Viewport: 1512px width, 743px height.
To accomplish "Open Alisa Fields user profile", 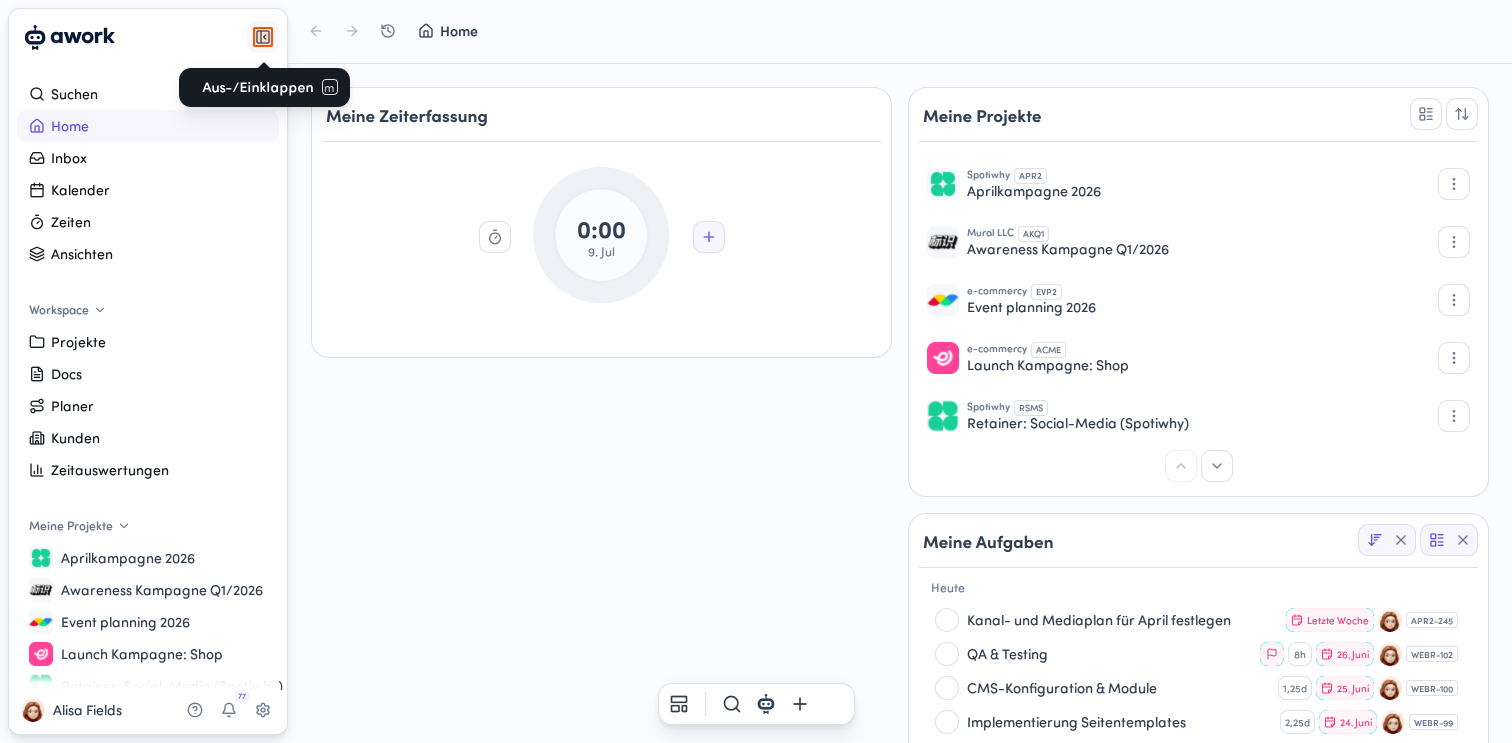I will pyautogui.click(x=73, y=710).
